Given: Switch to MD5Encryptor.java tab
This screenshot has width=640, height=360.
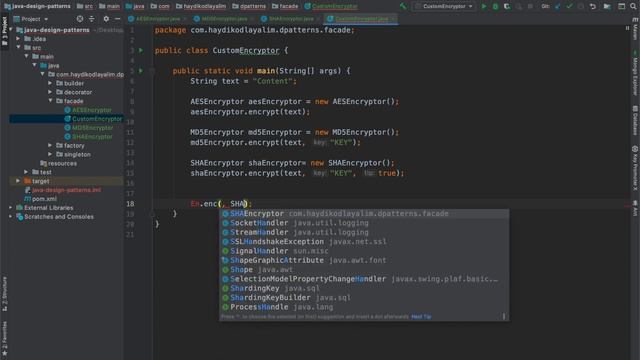Looking at the screenshot, I should (x=224, y=19).
